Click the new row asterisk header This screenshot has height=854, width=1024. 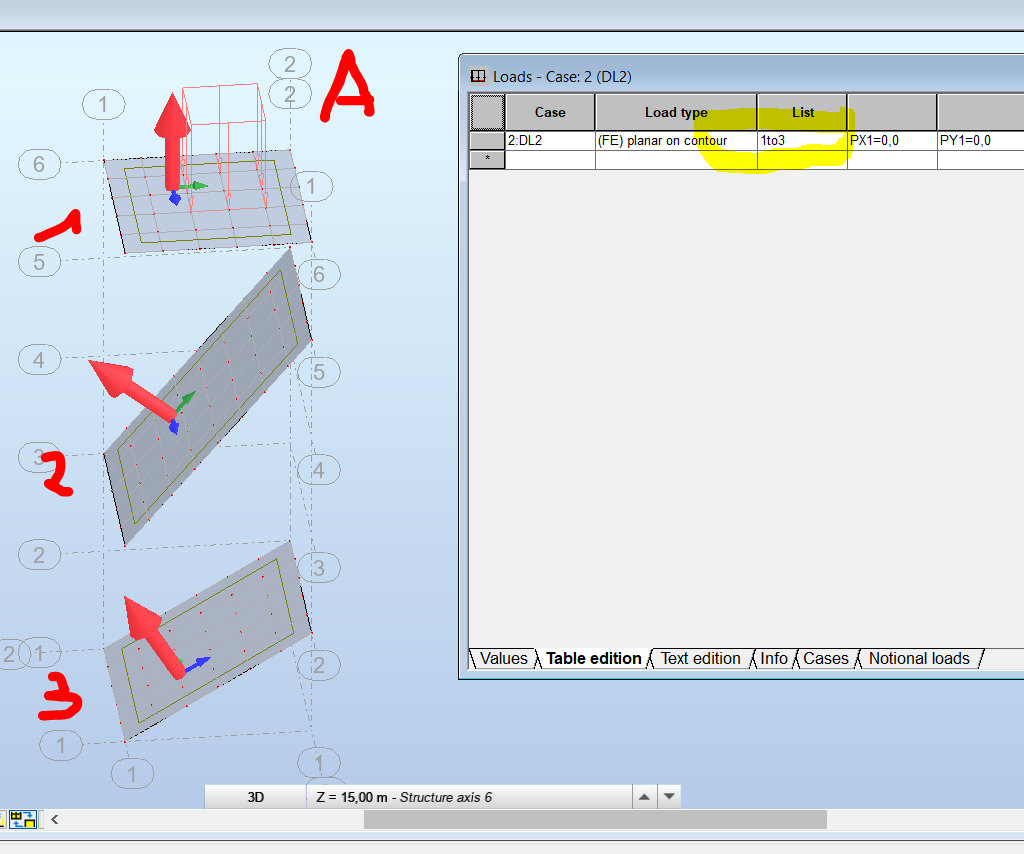click(487, 159)
